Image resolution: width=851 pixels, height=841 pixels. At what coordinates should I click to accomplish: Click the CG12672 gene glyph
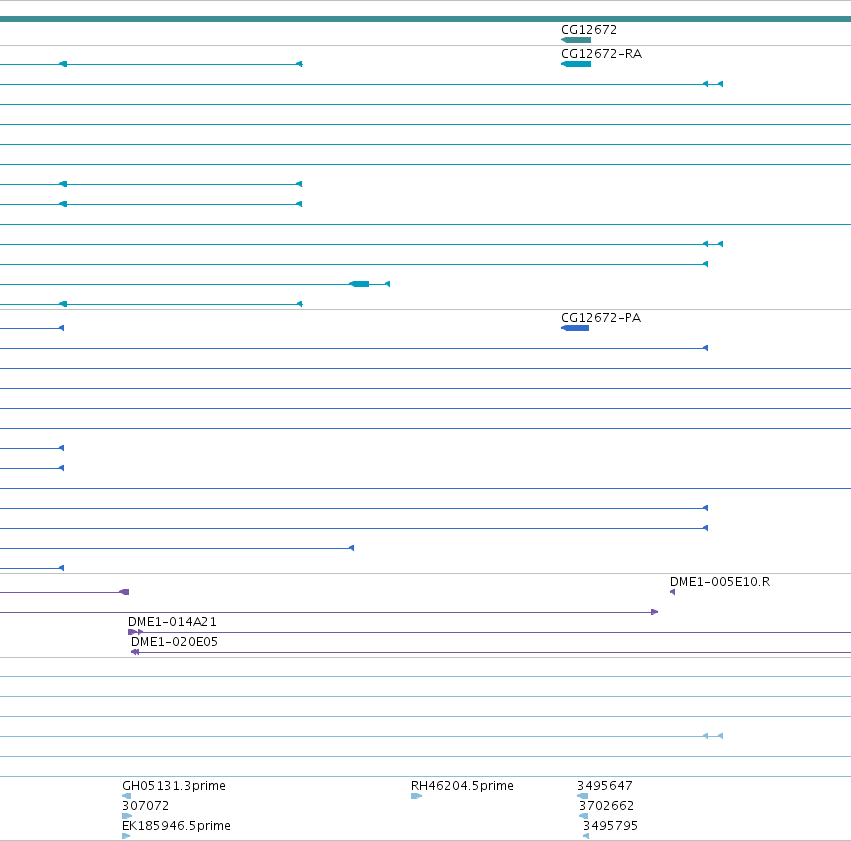click(x=576, y=40)
